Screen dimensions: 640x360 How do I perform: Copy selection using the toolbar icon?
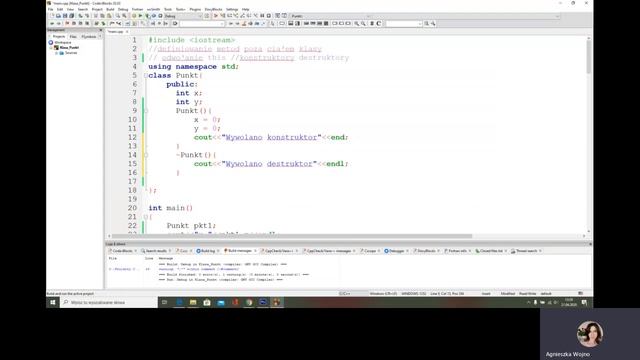pyautogui.click(x=102, y=16)
